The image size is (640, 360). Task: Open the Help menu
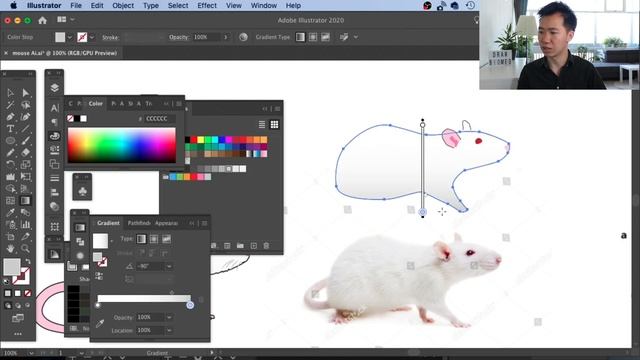click(x=293, y=5)
